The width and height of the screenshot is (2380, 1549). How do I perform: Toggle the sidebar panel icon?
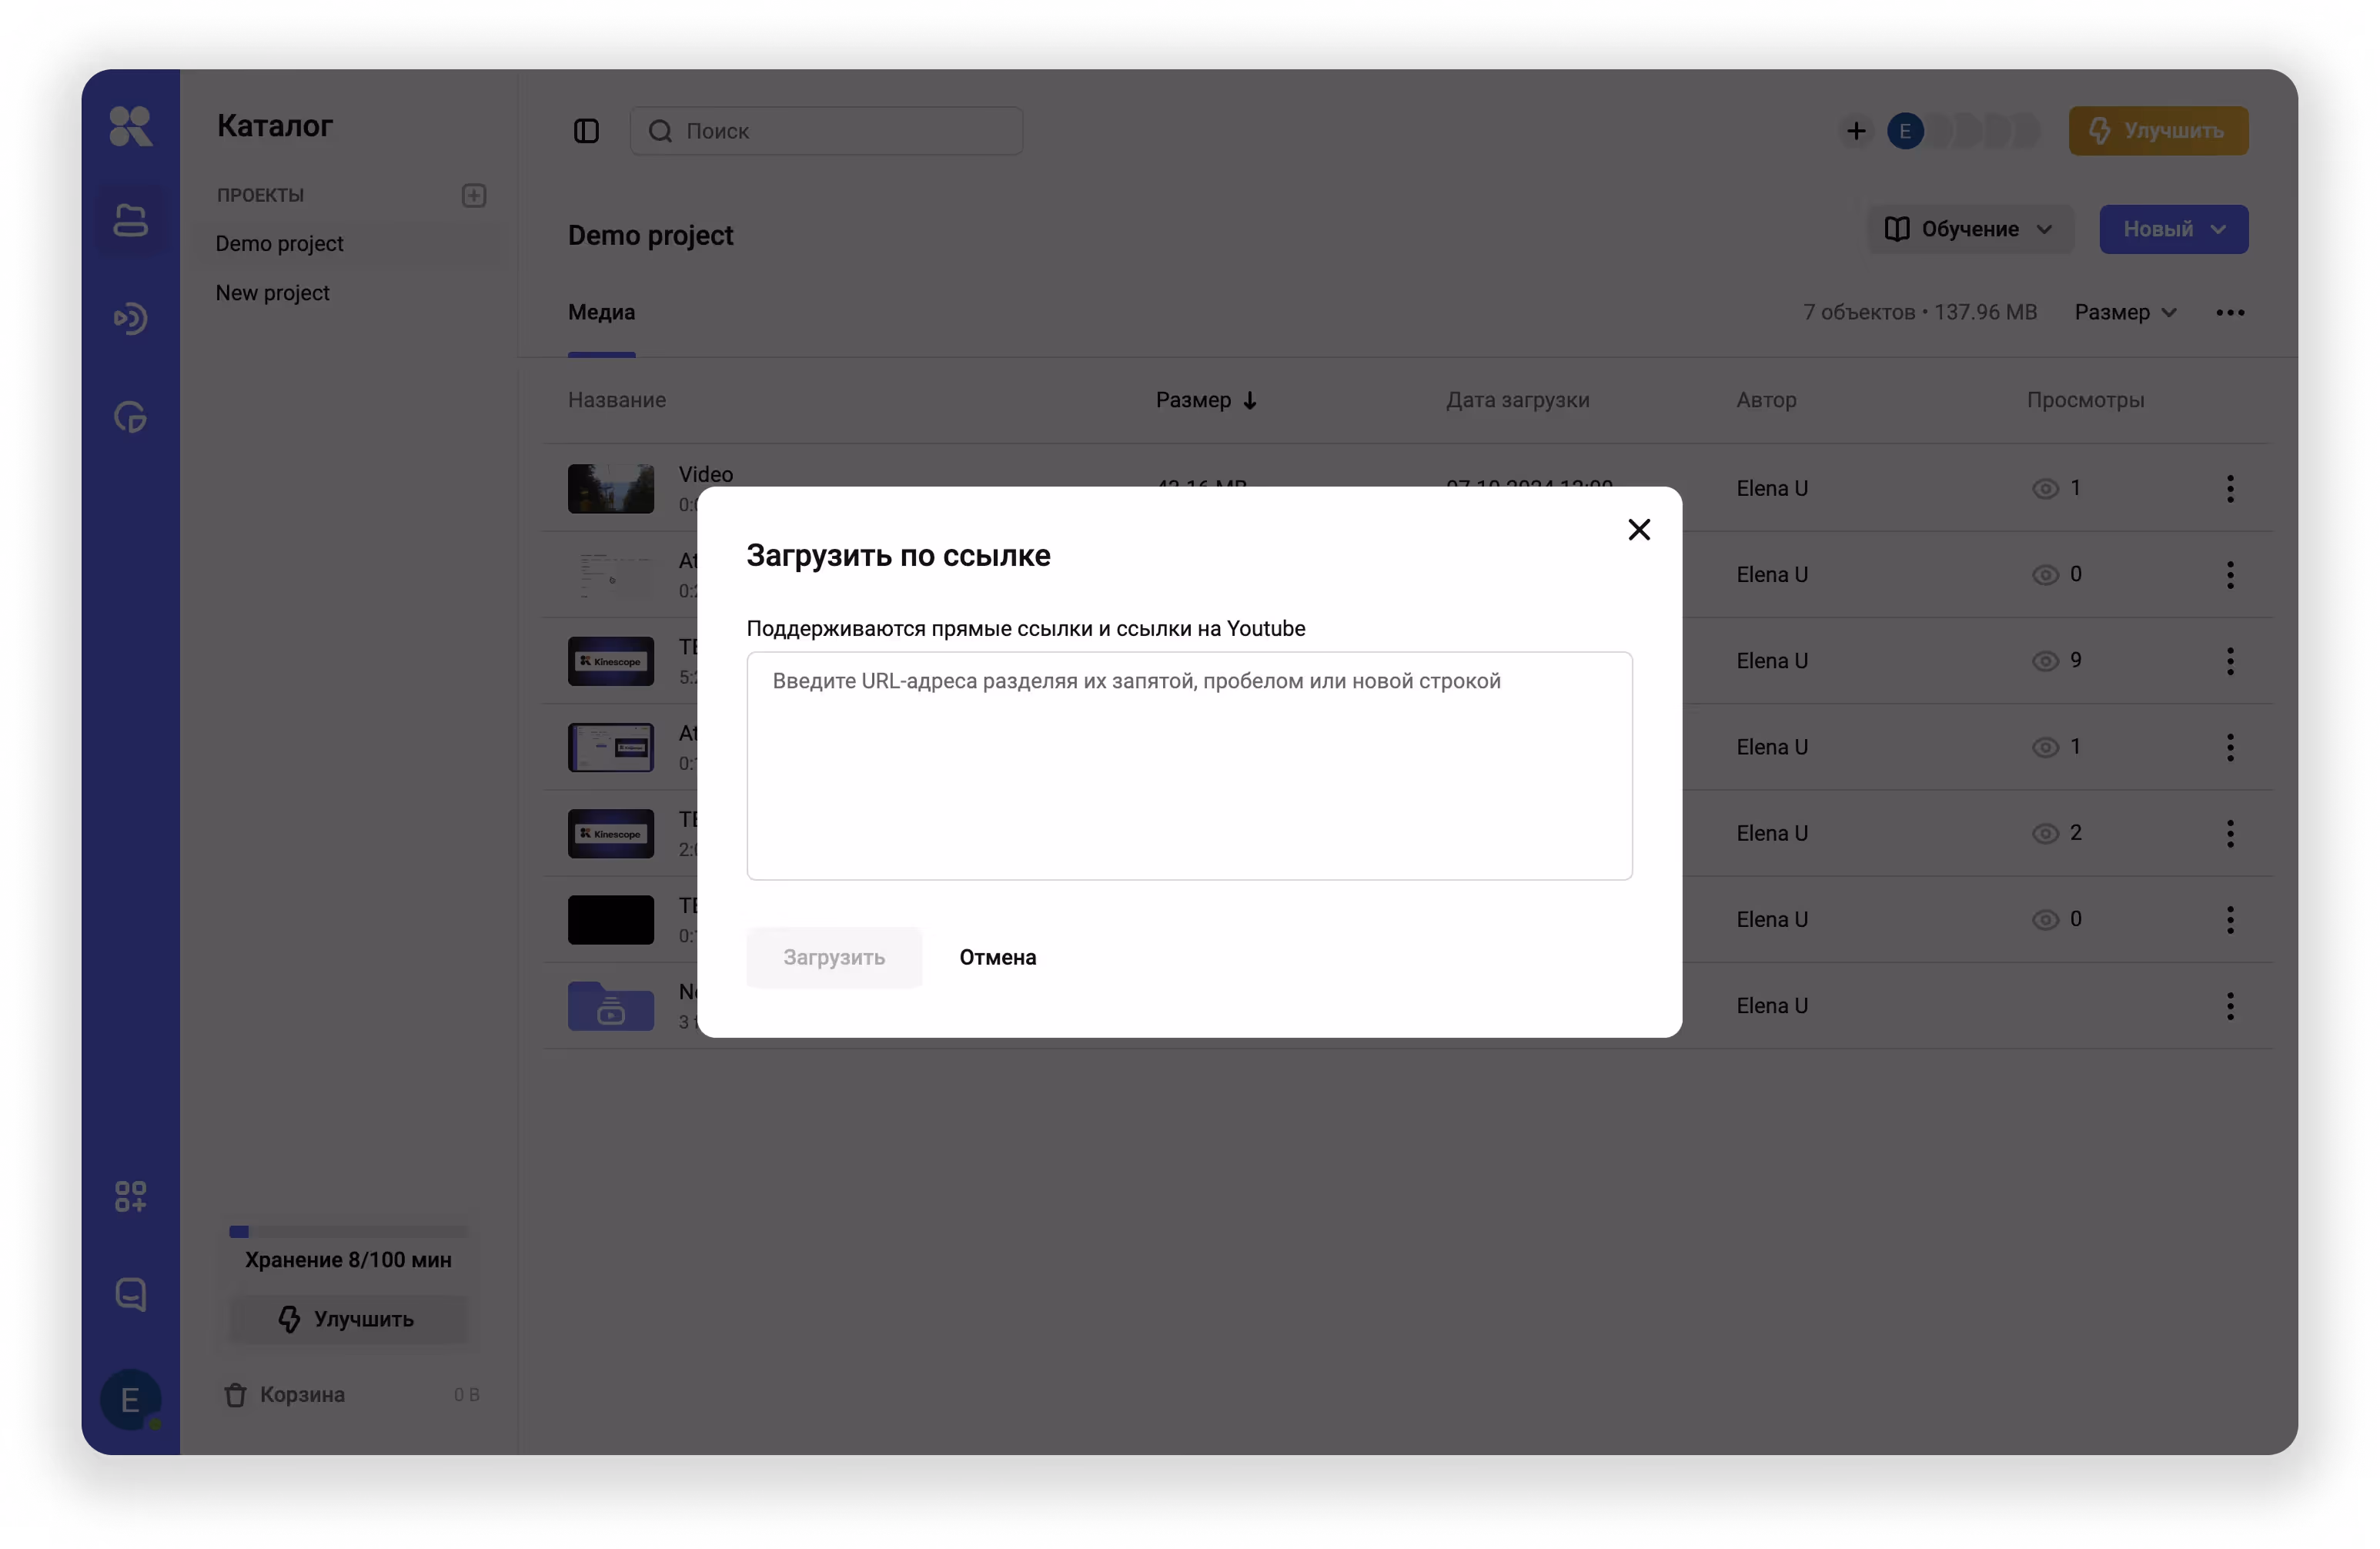[x=586, y=131]
